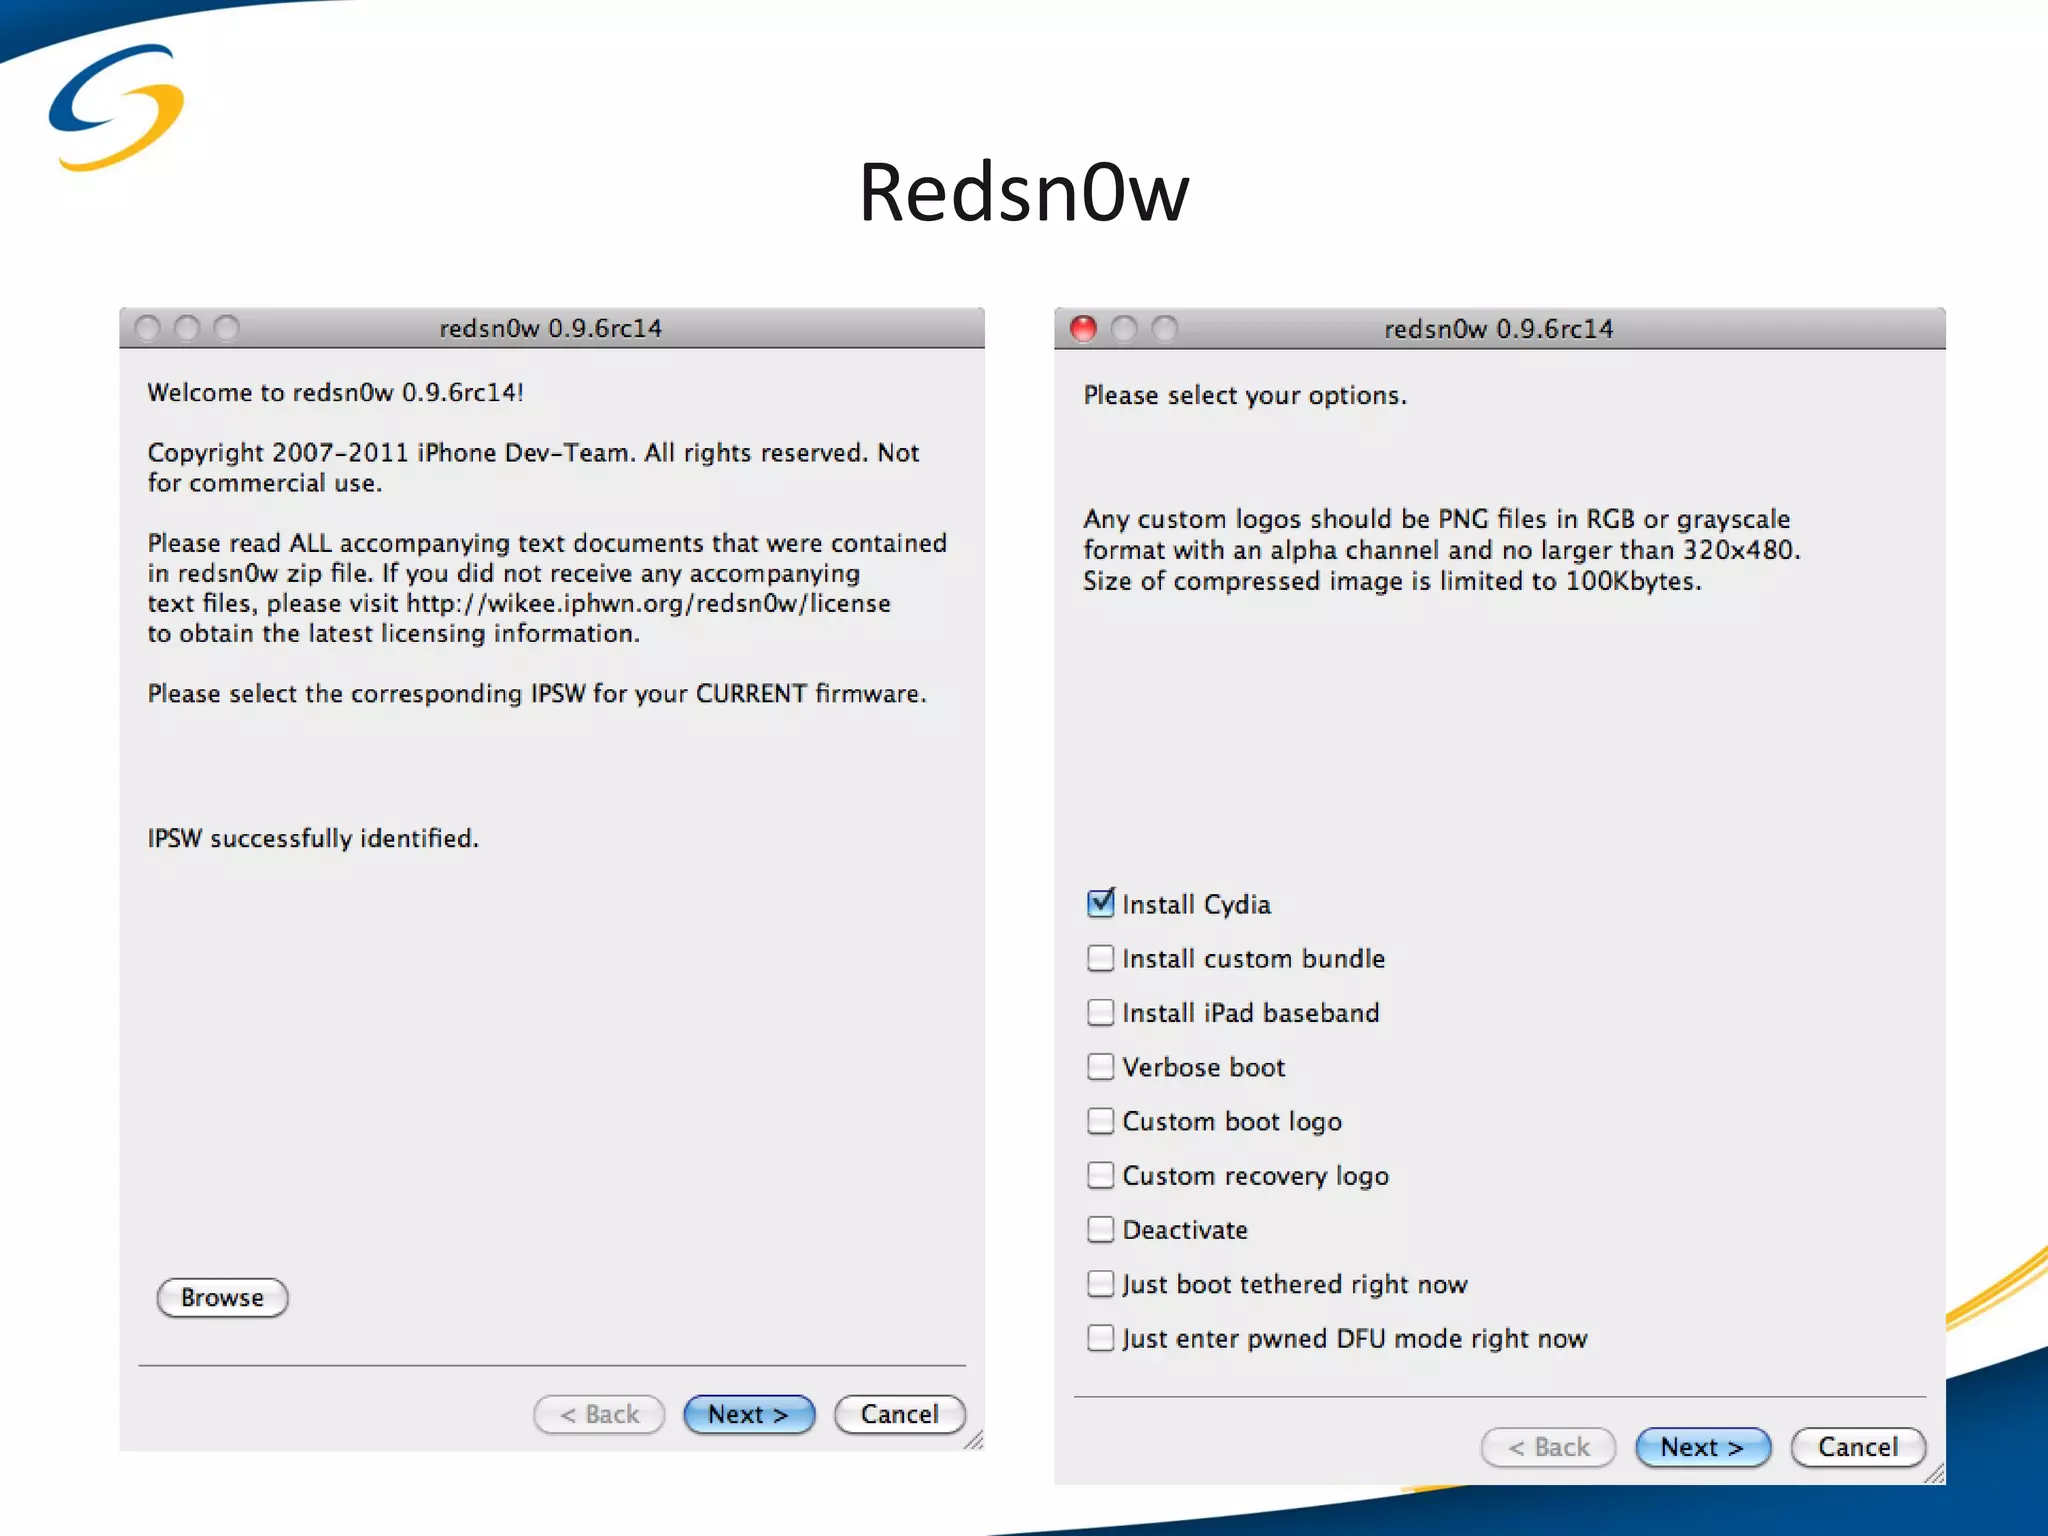Click zoom button of welcome window
The width and height of the screenshot is (2048, 1536).
click(227, 328)
